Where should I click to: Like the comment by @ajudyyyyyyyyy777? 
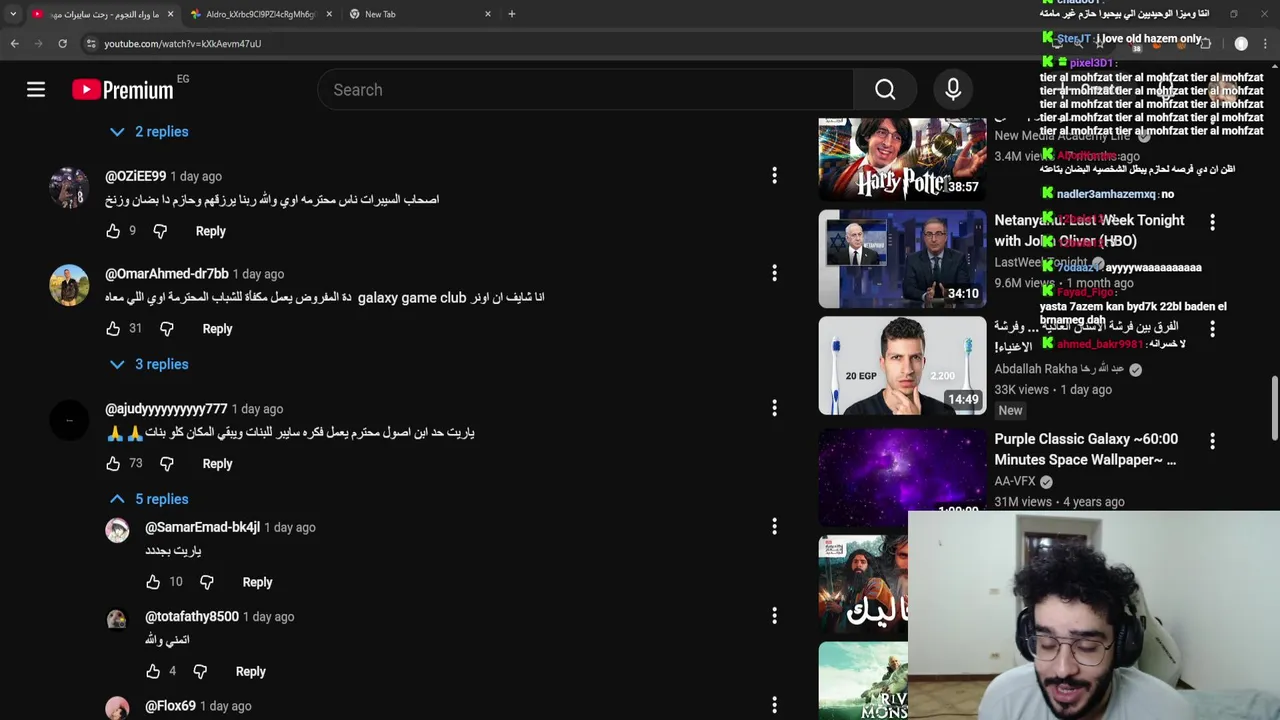click(113, 464)
